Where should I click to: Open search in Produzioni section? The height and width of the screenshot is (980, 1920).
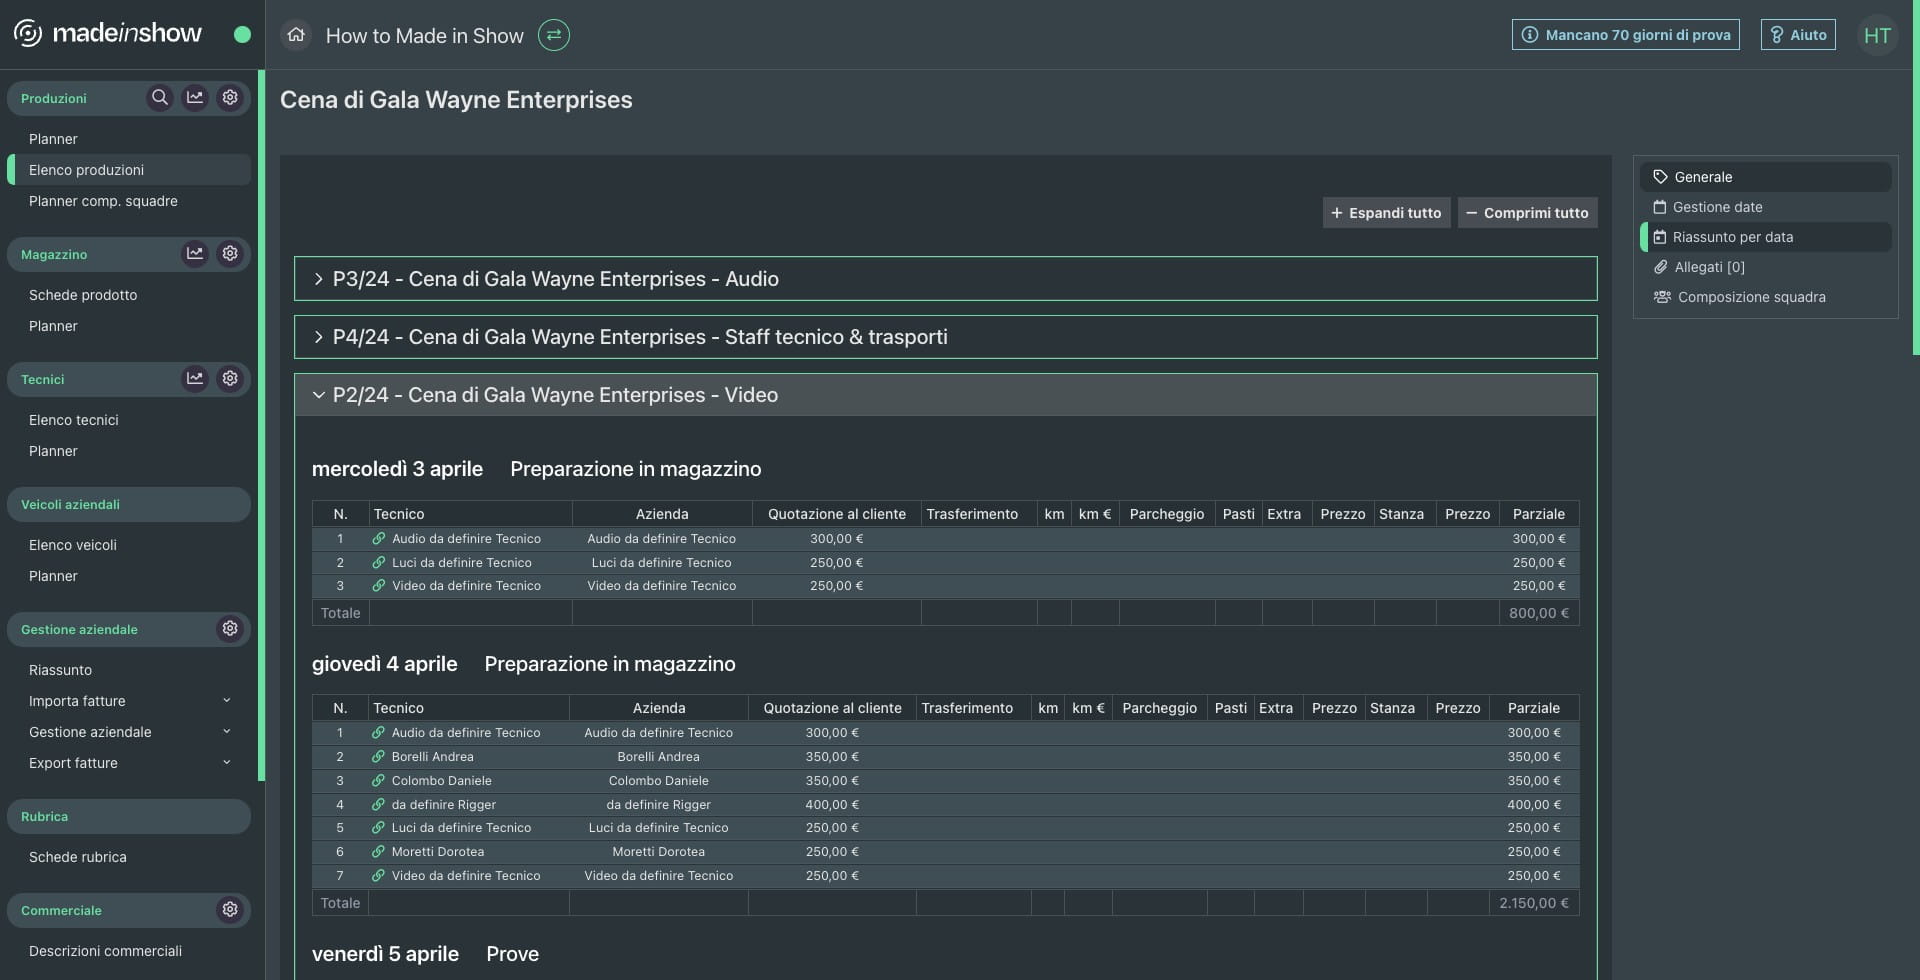(x=159, y=98)
